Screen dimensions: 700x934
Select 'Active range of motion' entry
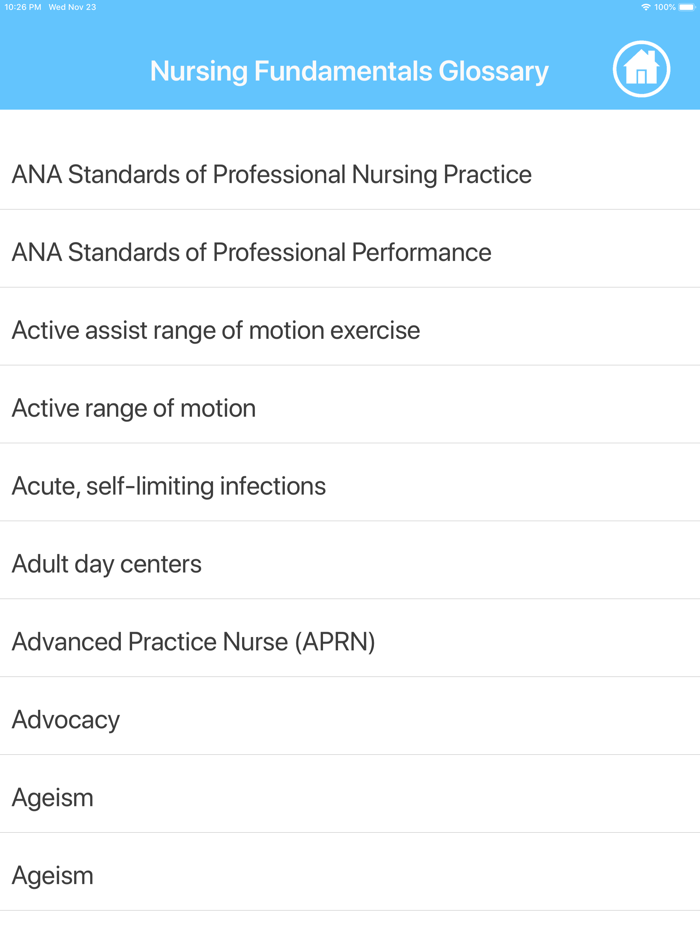click(133, 408)
